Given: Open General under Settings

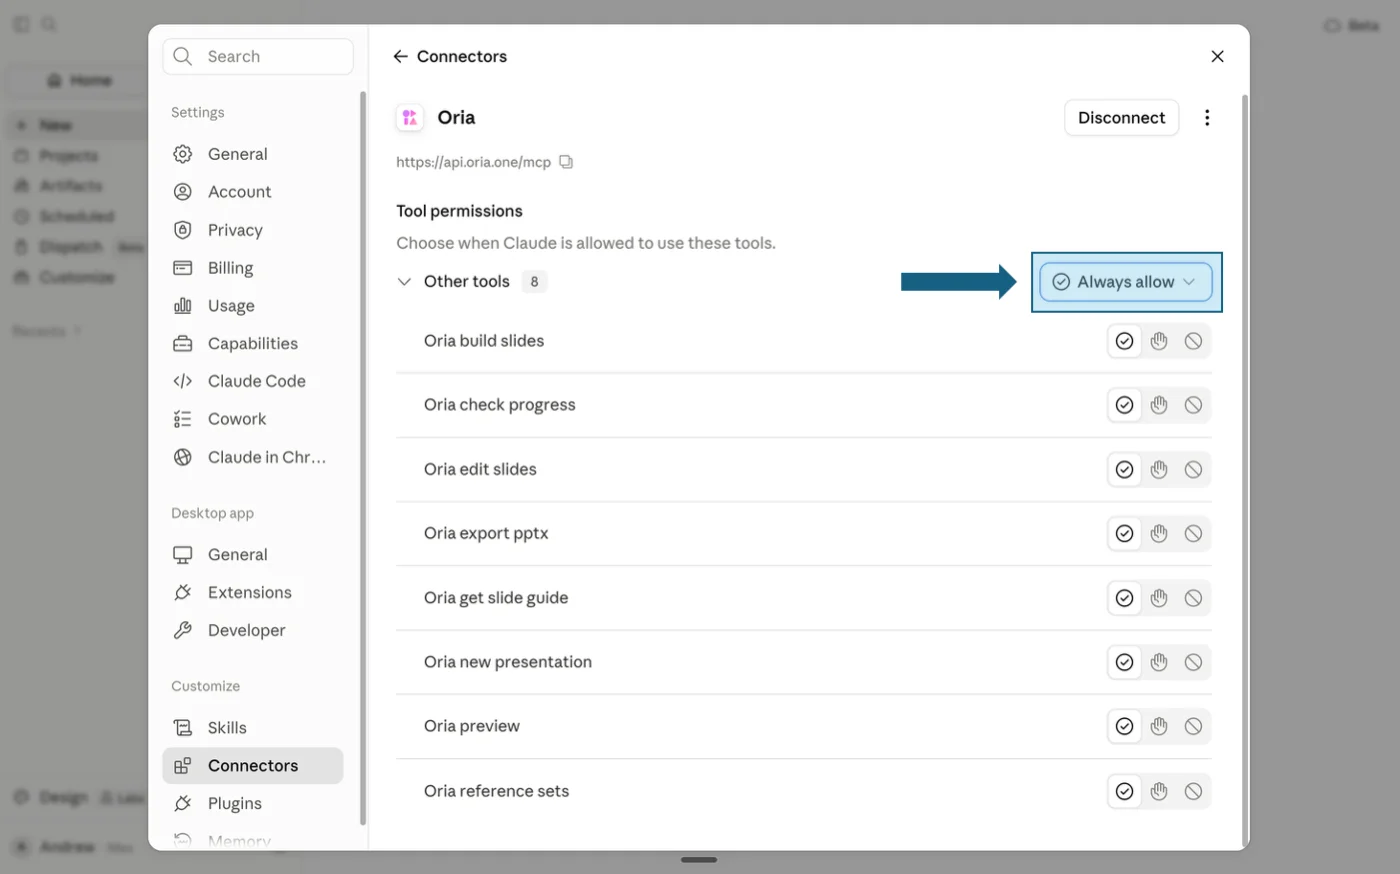Looking at the screenshot, I should [x=253, y=154].
